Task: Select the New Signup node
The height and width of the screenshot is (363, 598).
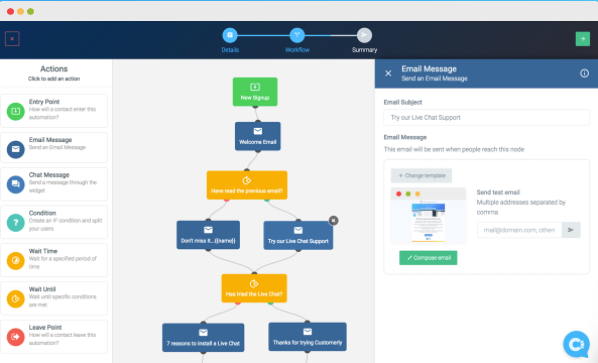Action: tap(255, 92)
